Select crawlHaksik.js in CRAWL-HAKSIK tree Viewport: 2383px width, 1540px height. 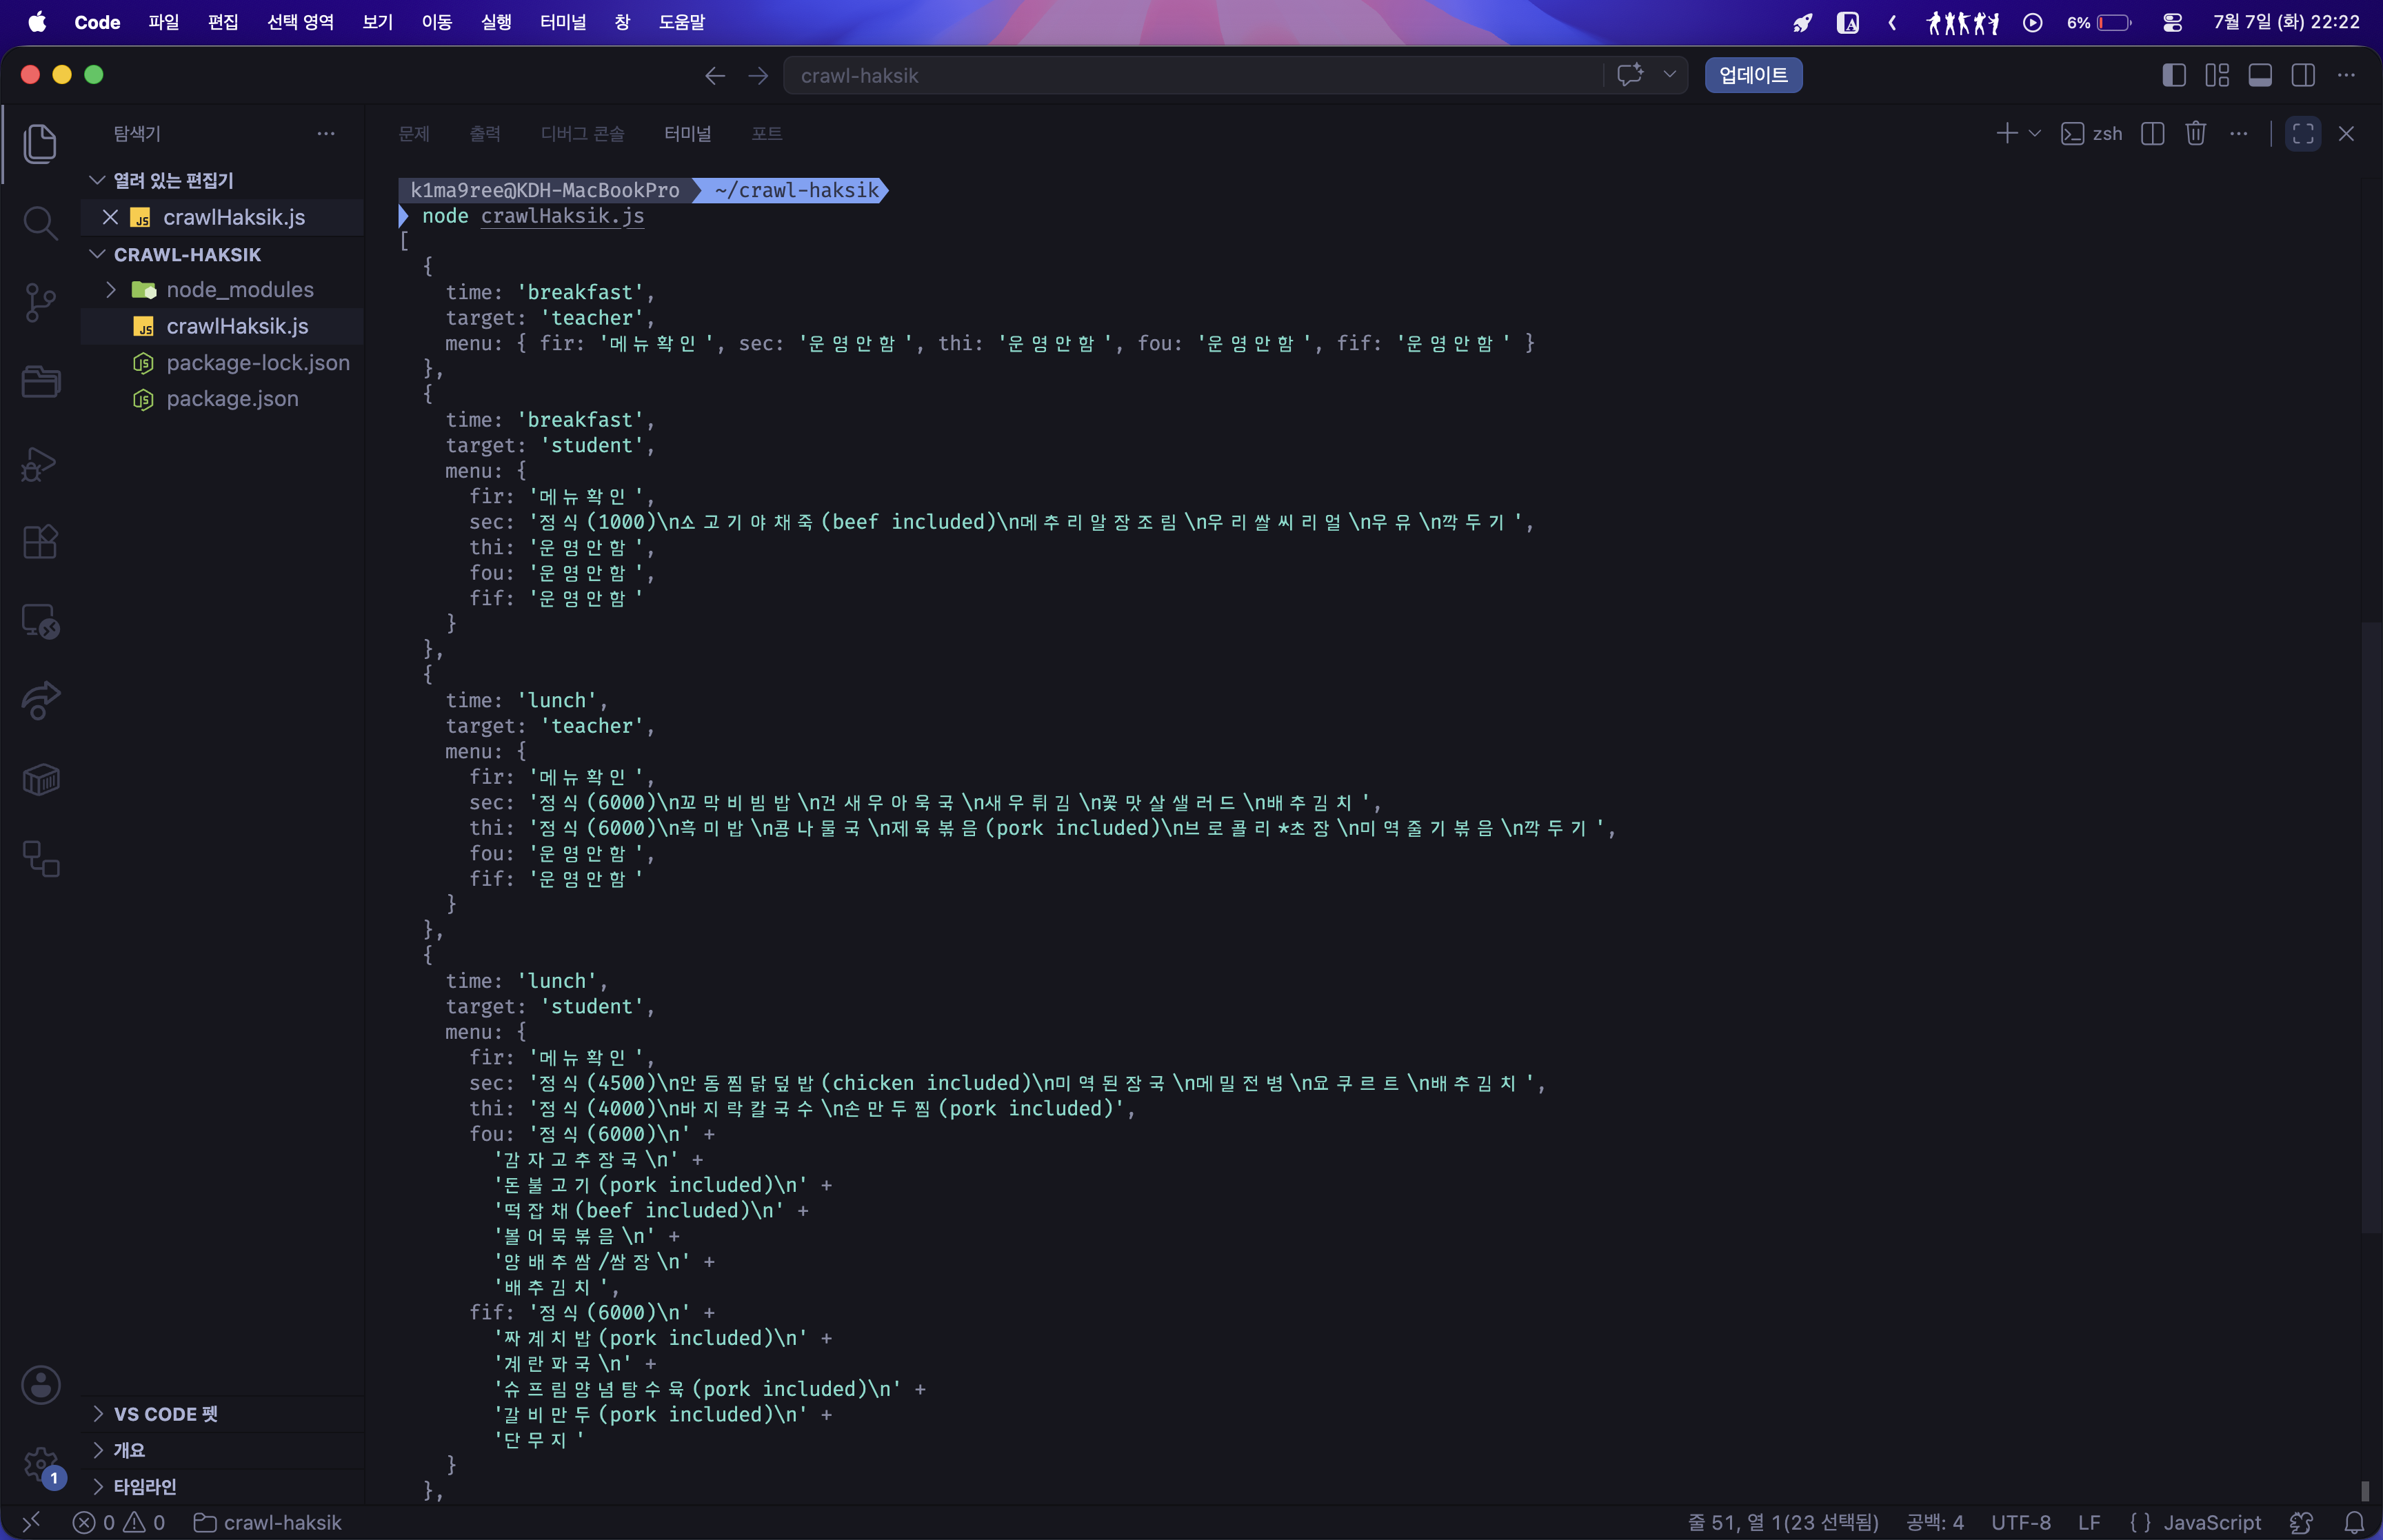tap(237, 326)
